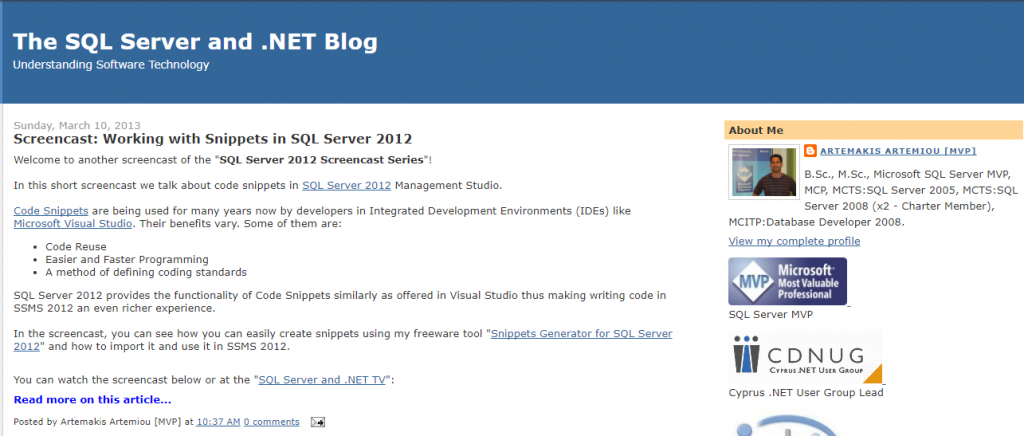Click the email post envelope icon
The image size is (1024, 436).
pyautogui.click(x=318, y=422)
